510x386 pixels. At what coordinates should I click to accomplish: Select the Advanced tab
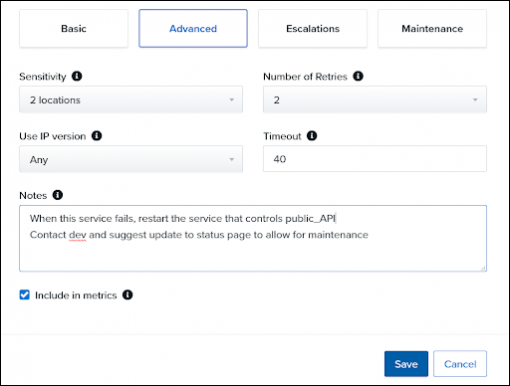point(193,29)
